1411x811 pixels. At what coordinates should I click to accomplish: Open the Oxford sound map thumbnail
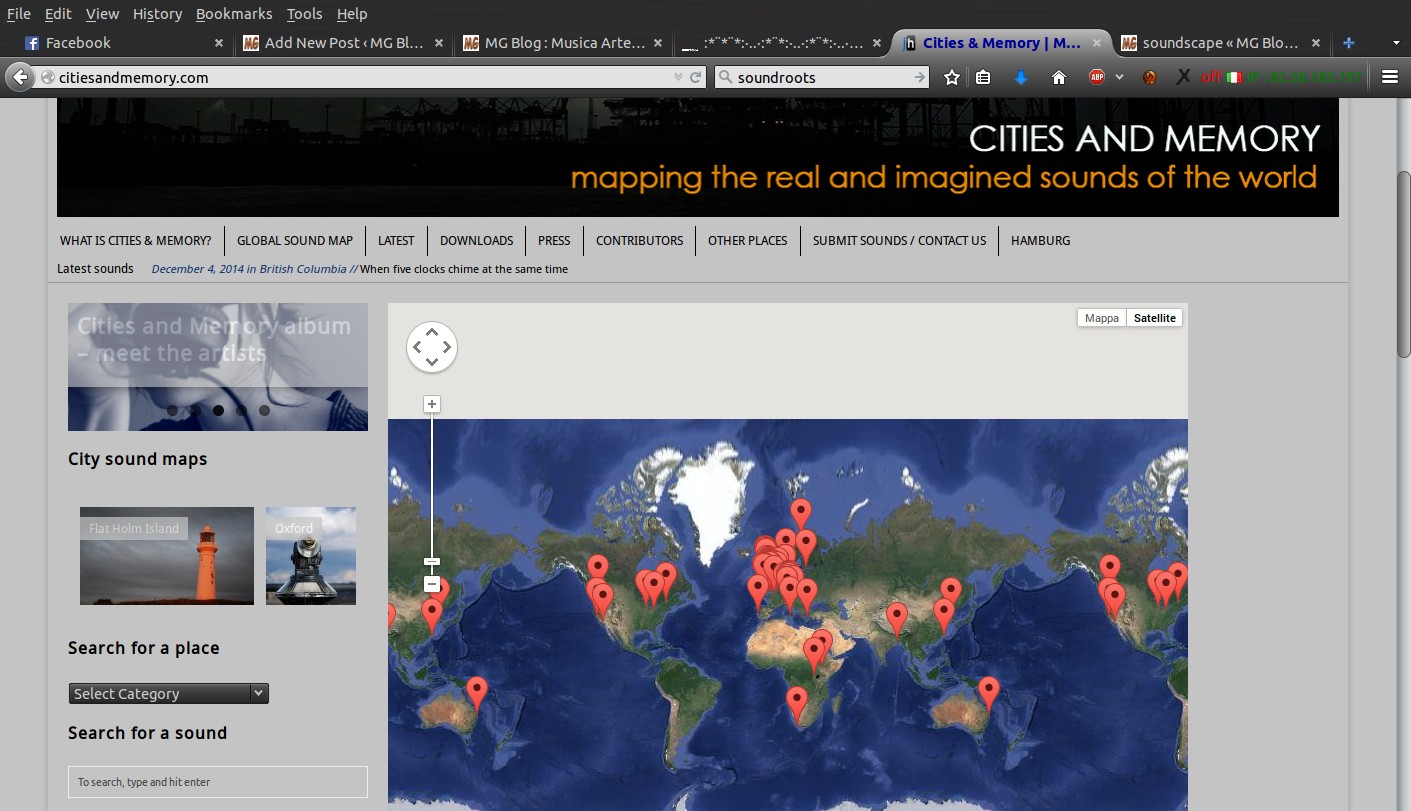coord(311,556)
